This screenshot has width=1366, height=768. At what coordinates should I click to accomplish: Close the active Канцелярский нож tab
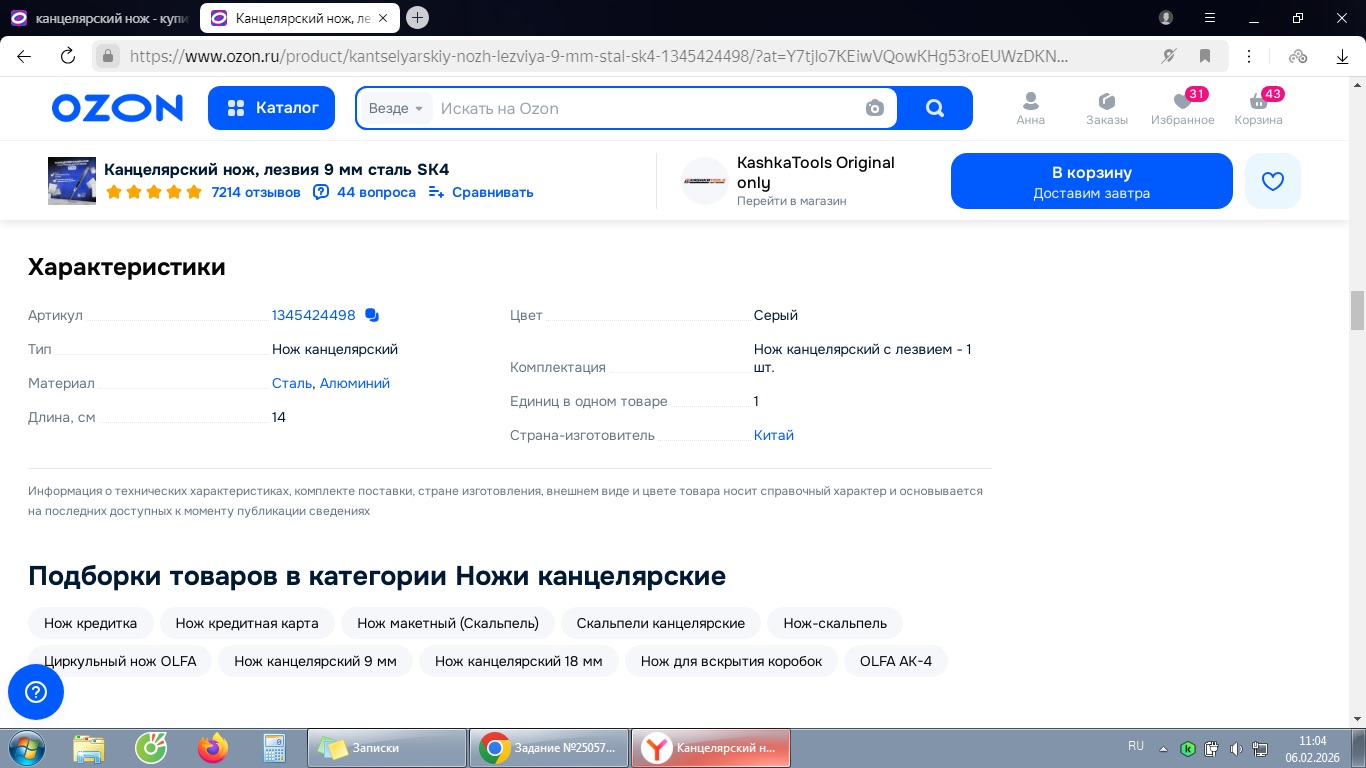(384, 18)
